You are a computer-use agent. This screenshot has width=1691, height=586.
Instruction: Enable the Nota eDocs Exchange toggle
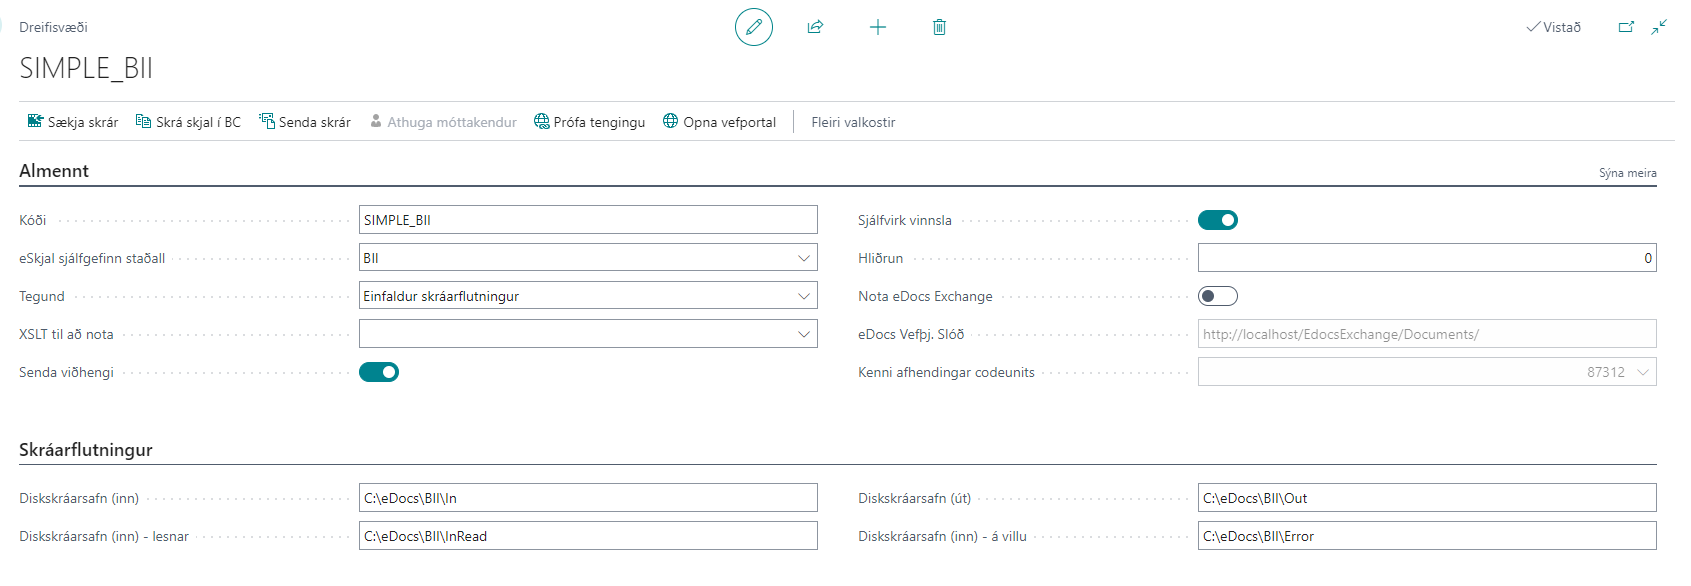click(1217, 296)
